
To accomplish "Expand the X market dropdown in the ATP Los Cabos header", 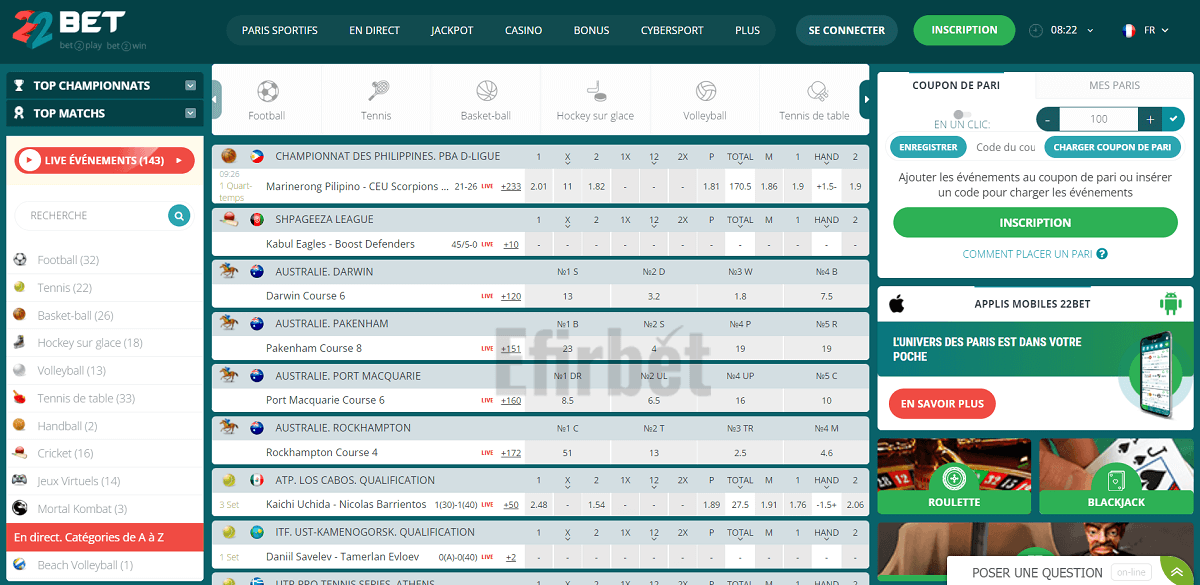I will 567,481.
